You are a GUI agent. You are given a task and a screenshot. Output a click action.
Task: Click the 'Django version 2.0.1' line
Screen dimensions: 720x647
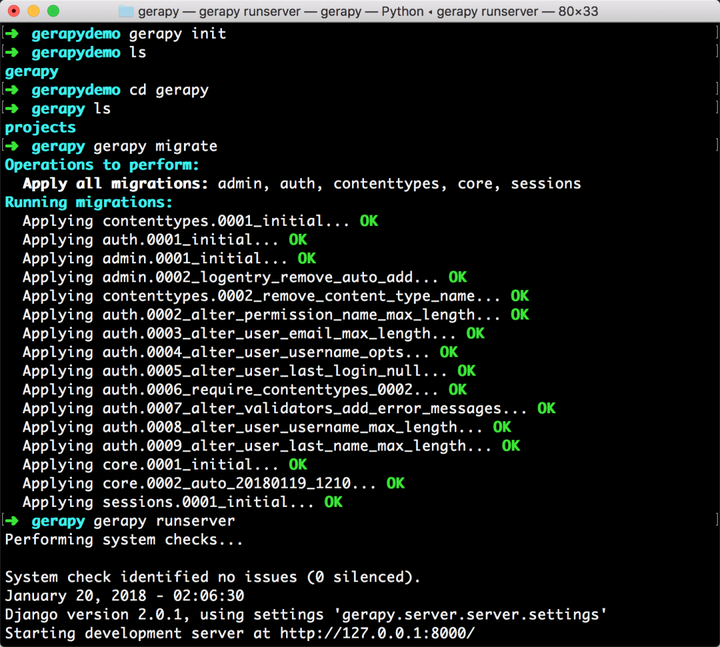click(306, 615)
